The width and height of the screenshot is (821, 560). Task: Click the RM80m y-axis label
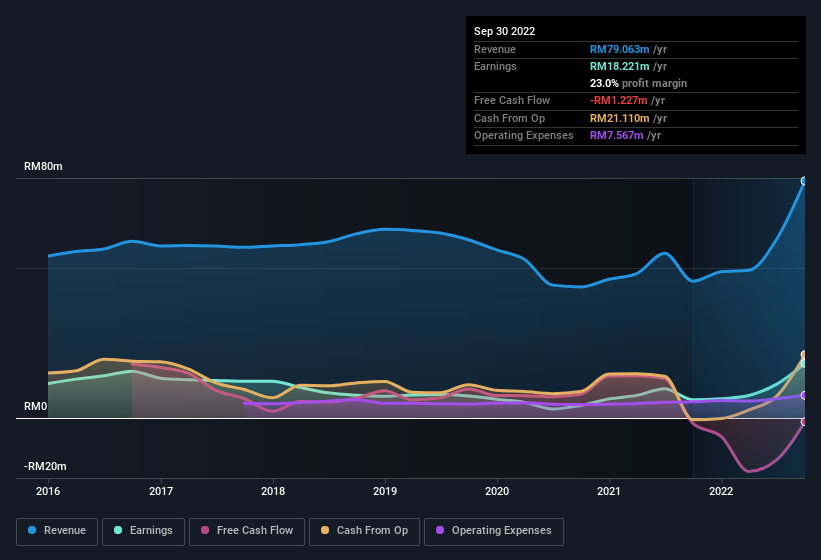pos(43,166)
